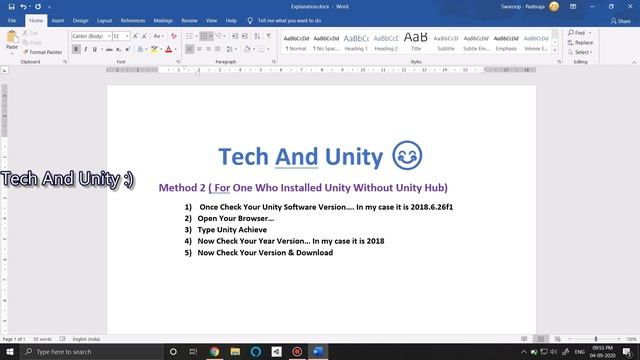Apply strikethrough formatting

click(109, 49)
